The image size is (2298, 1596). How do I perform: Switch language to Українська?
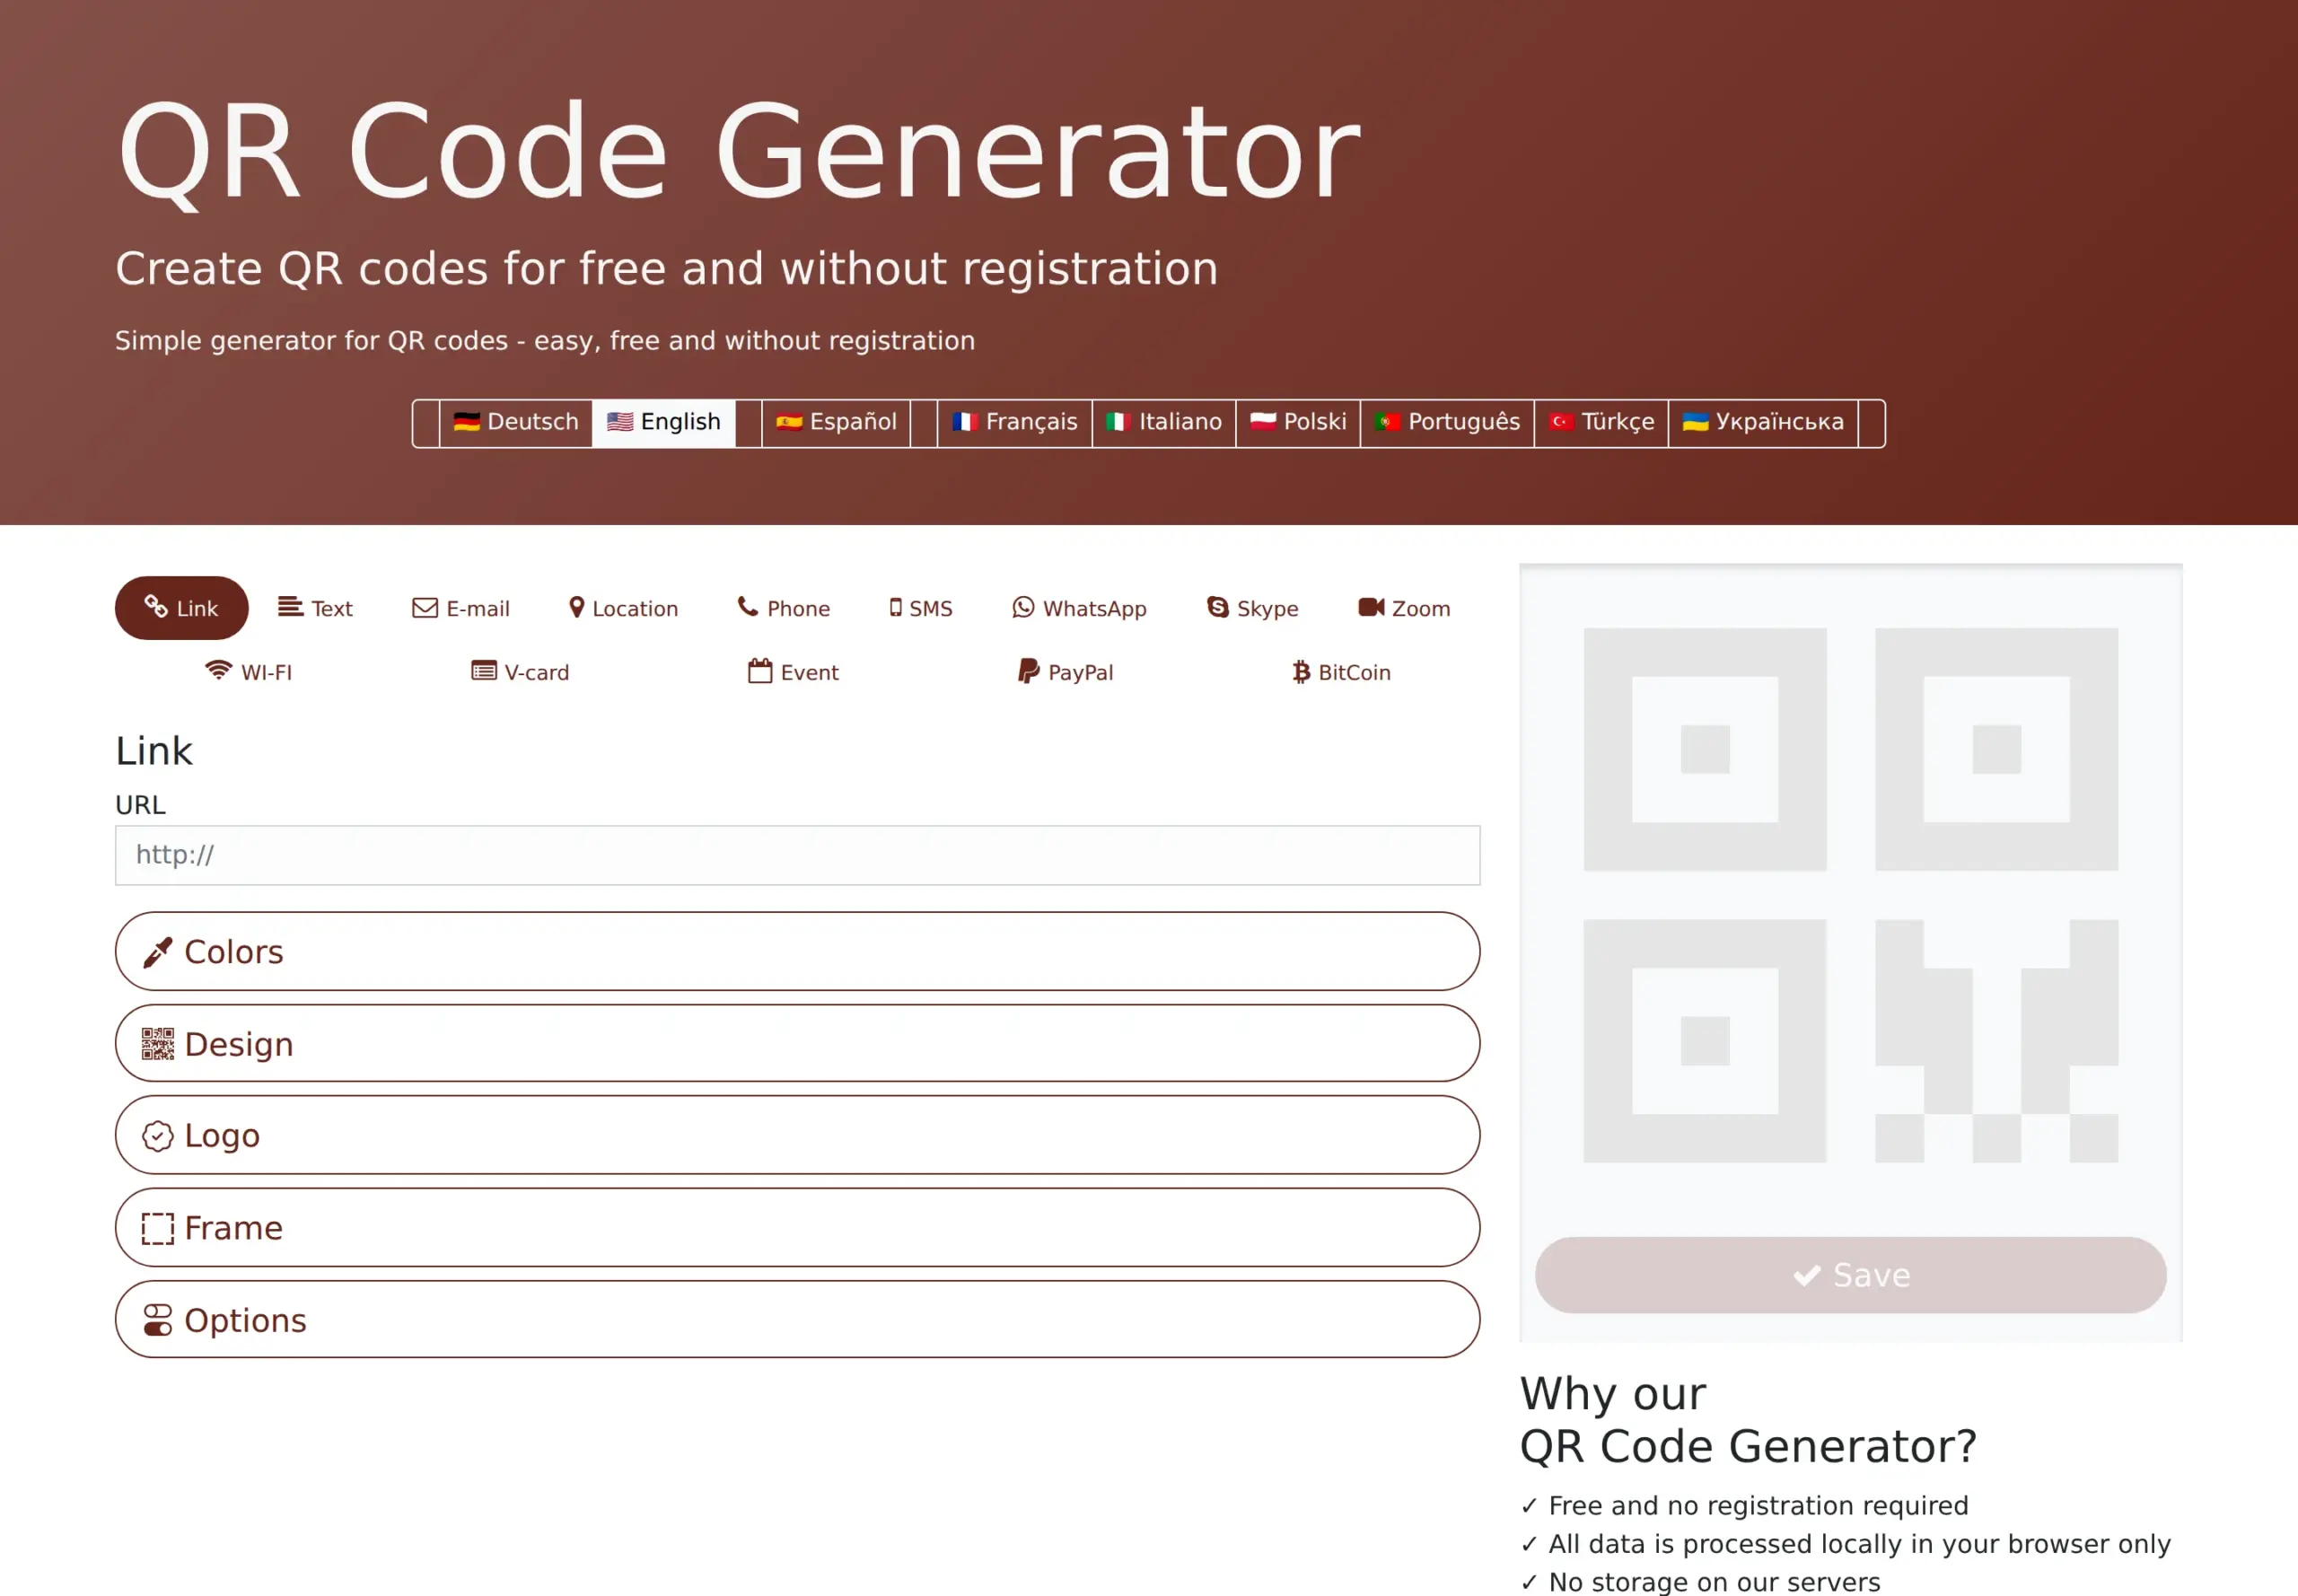click(1763, 422)
